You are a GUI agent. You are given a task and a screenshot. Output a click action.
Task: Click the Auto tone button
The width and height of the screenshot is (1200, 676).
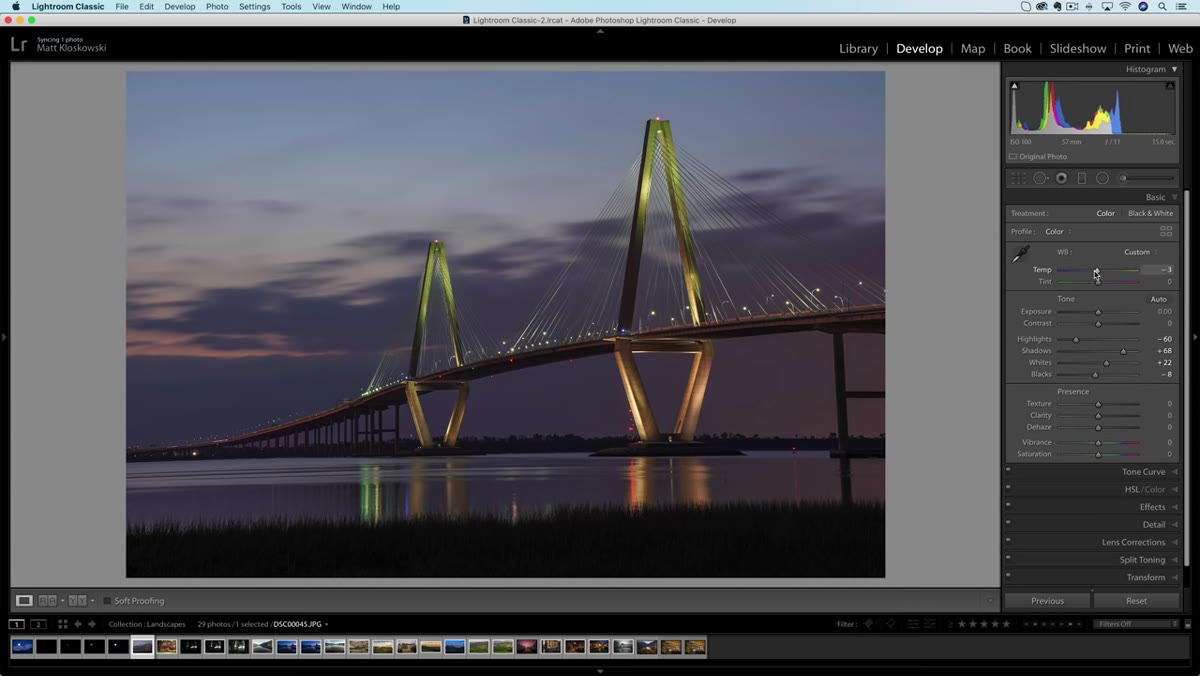(1158, 299)
